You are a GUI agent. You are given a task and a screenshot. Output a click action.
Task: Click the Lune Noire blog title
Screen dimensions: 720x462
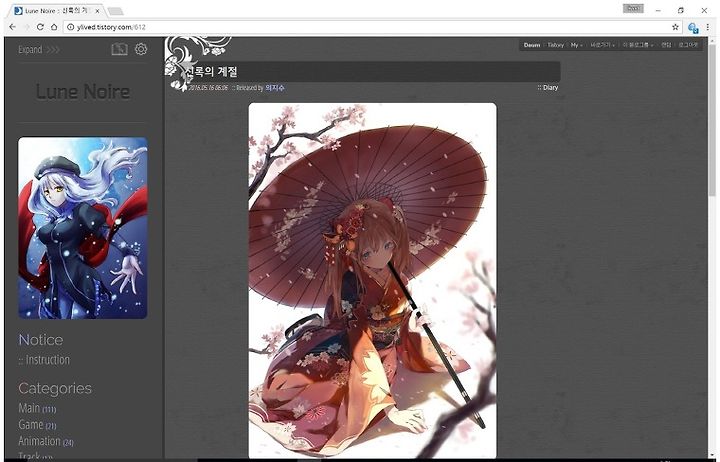click(x=83, y=92)
